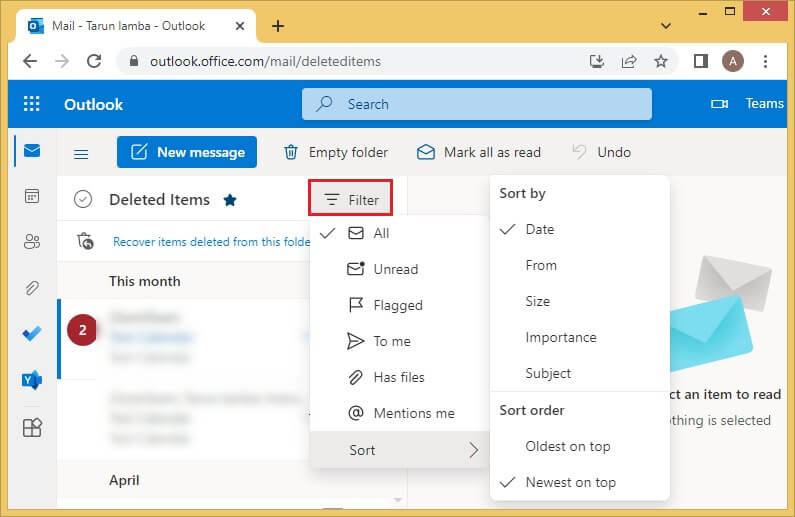The image size is (795, 517).
Task: Select Size in Sort by
Action: click(580, 302)
